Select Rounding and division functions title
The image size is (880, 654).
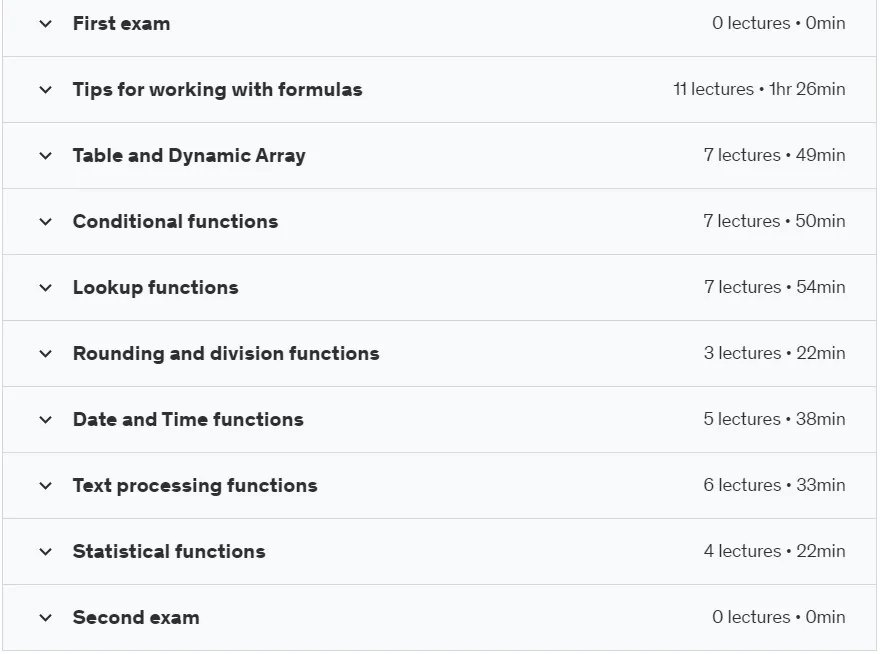(x=226, y=353)
